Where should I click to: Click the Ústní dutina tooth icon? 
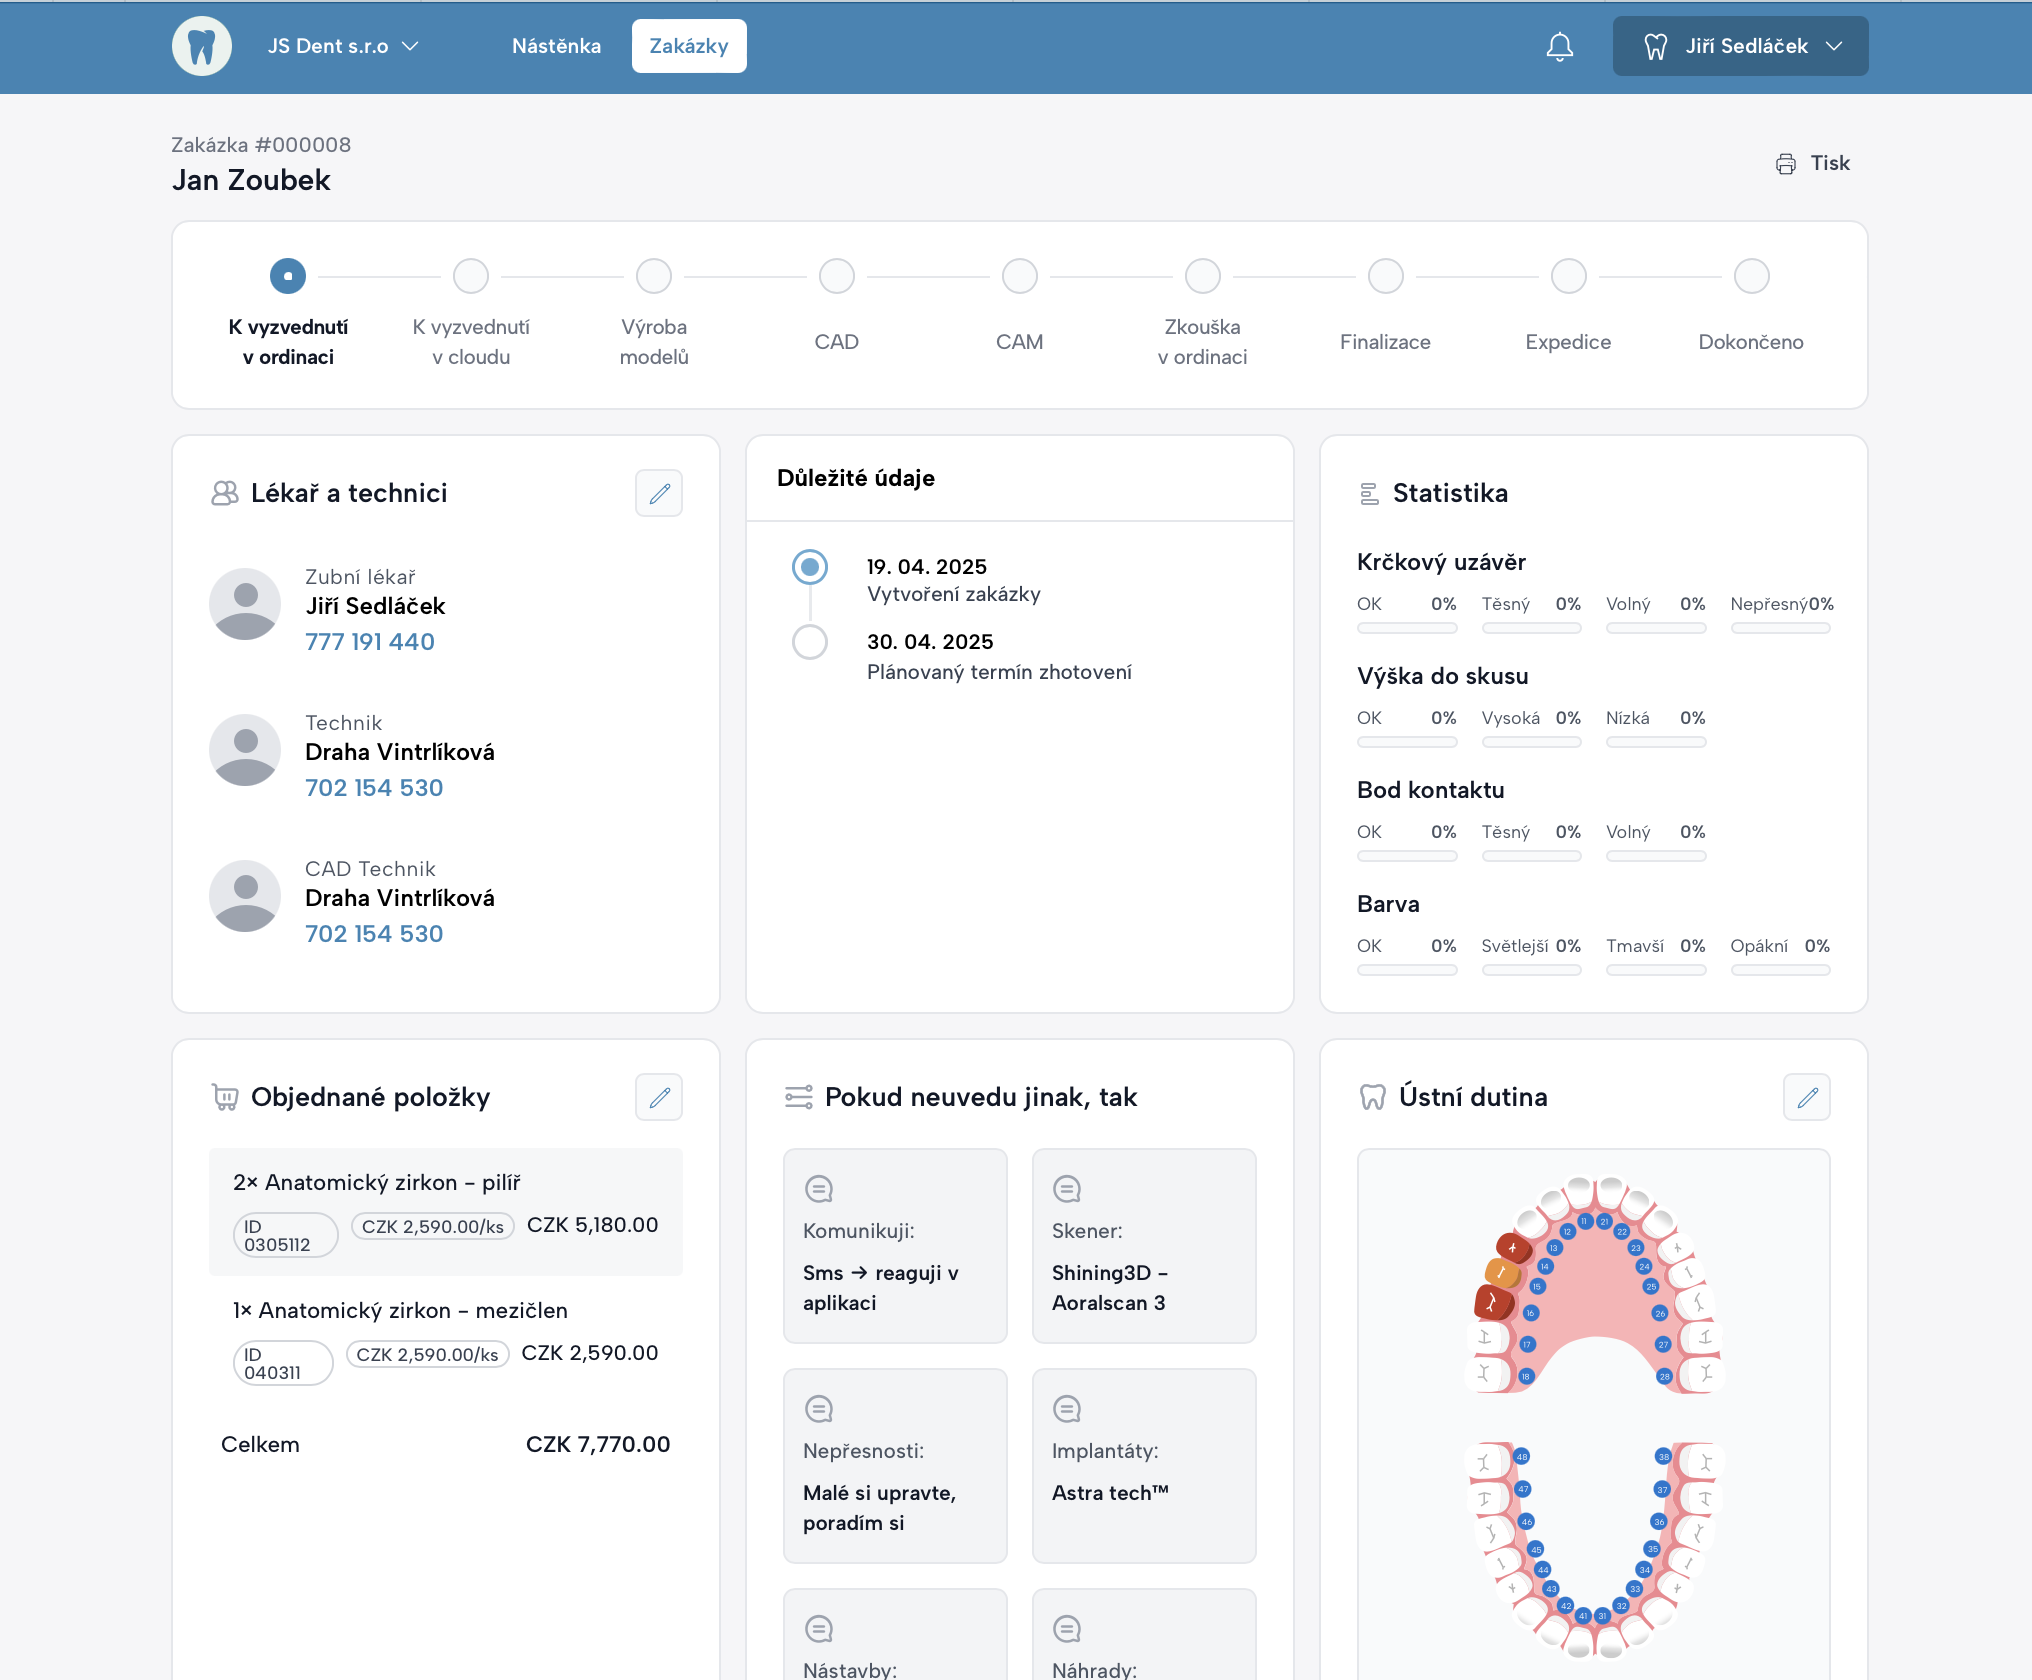[1373, 1097]
